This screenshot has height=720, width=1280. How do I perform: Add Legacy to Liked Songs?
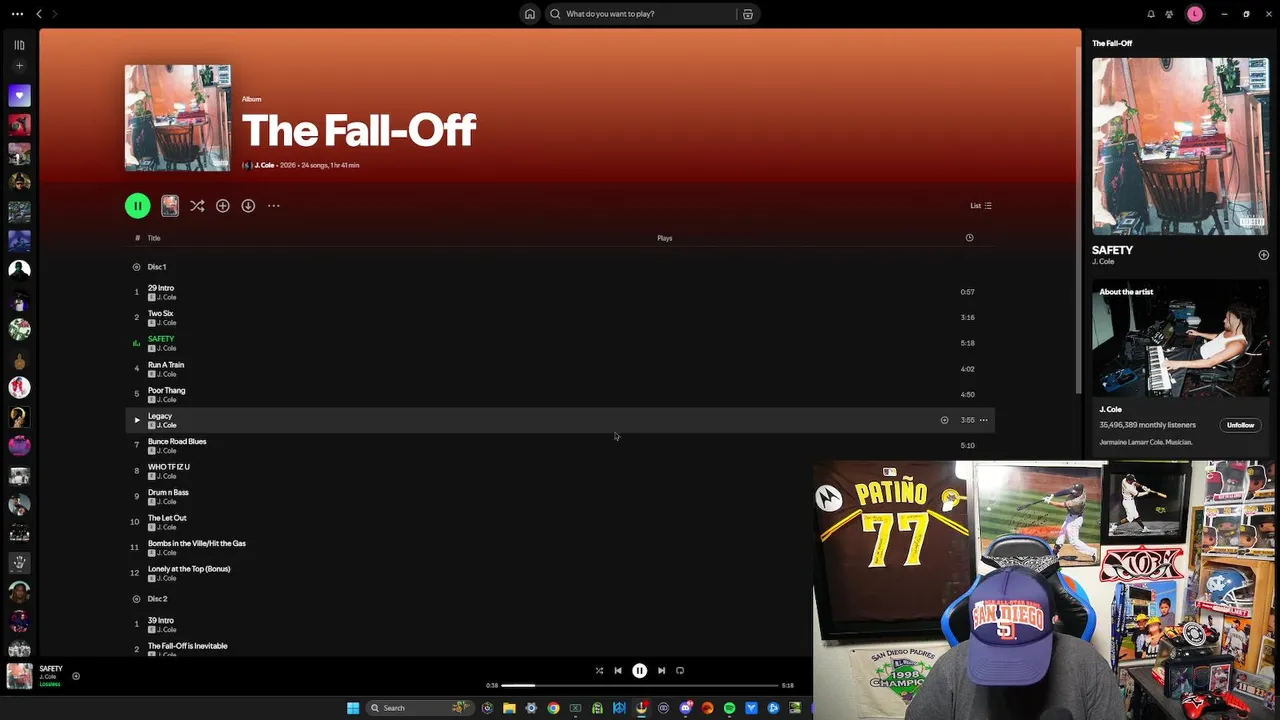coord(944,420)
